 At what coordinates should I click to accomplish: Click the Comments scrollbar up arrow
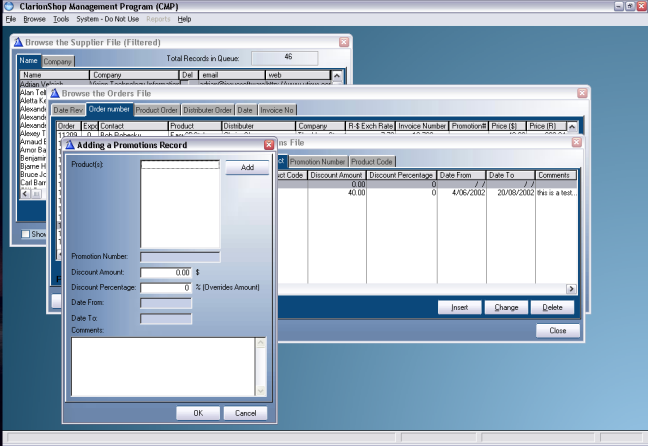[x=262, y=343]
